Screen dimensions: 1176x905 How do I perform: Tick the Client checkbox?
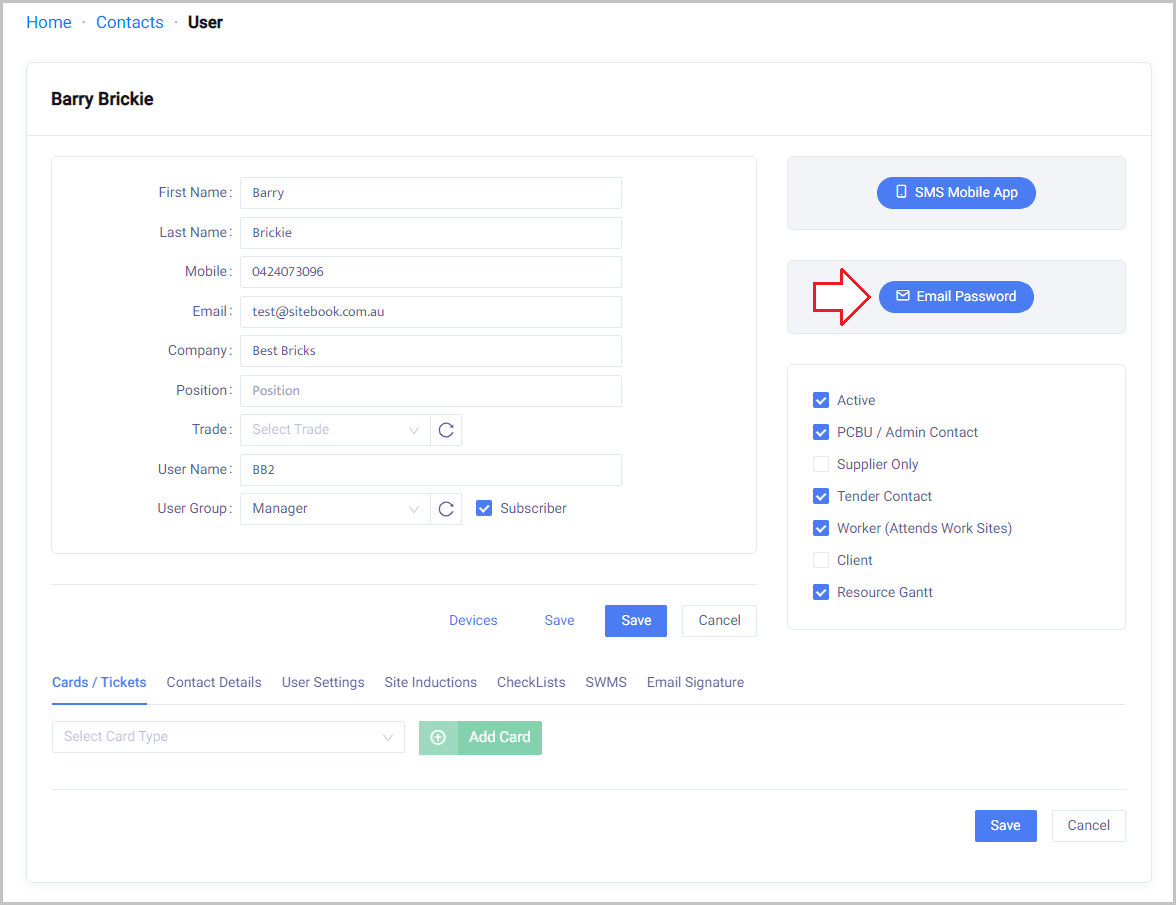[821, 560]
